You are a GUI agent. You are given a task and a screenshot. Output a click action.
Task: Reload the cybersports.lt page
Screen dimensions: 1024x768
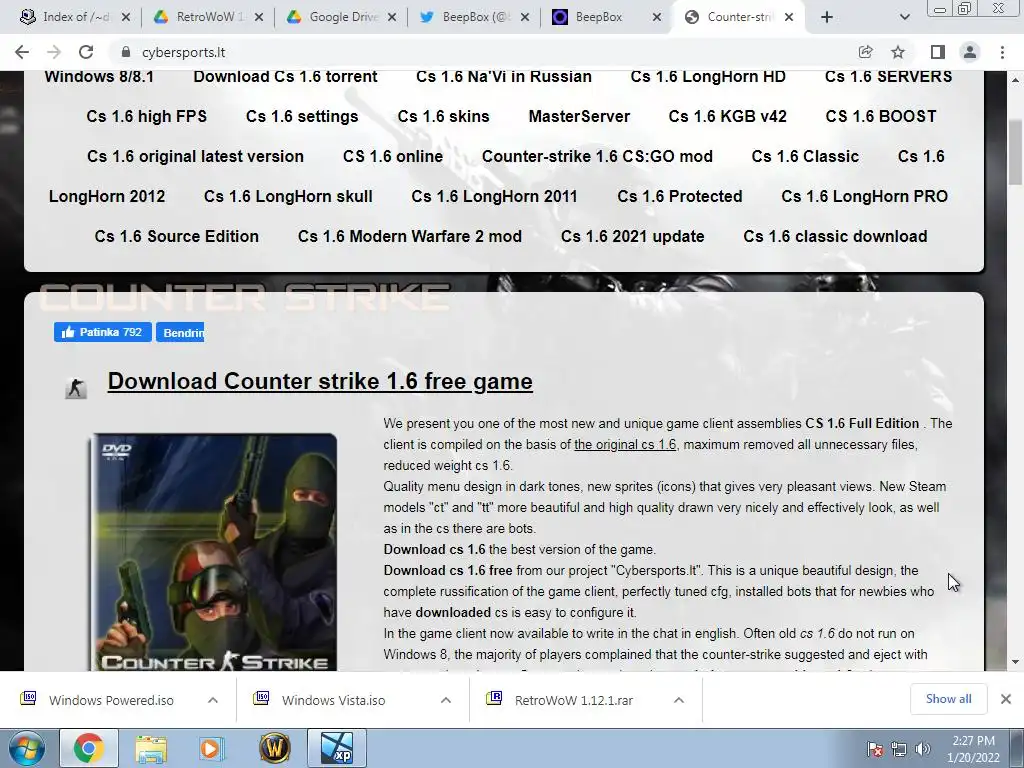[x=86, y=52]
